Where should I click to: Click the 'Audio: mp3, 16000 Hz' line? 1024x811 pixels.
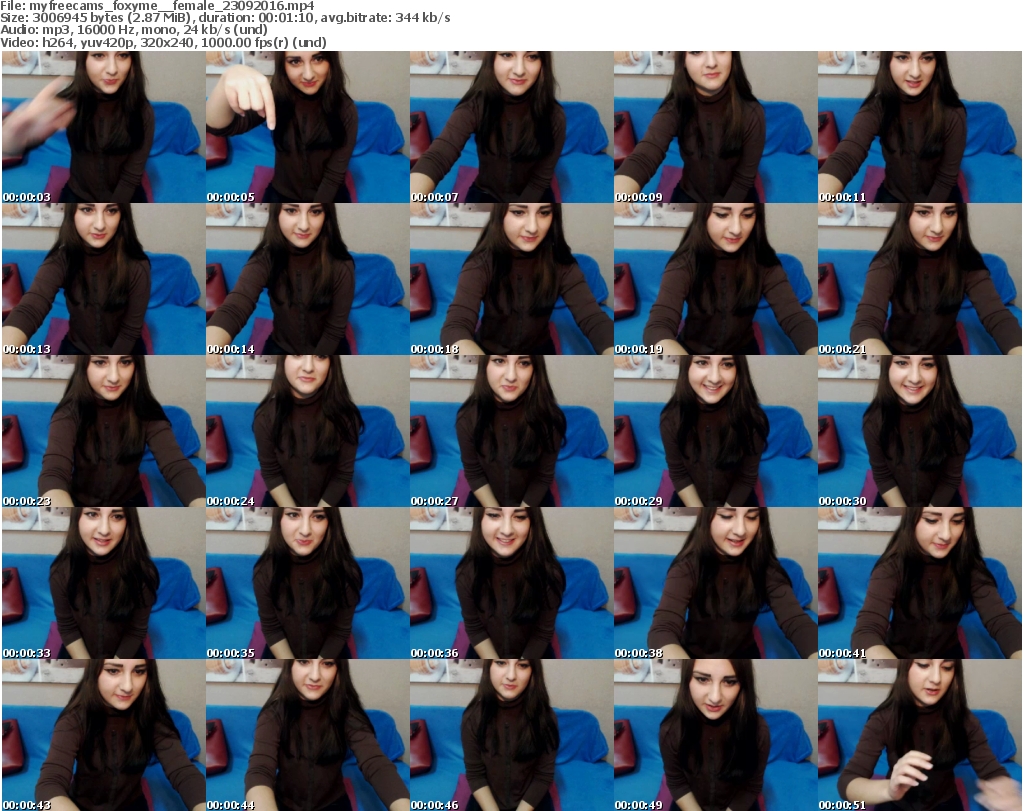(134, 30)
